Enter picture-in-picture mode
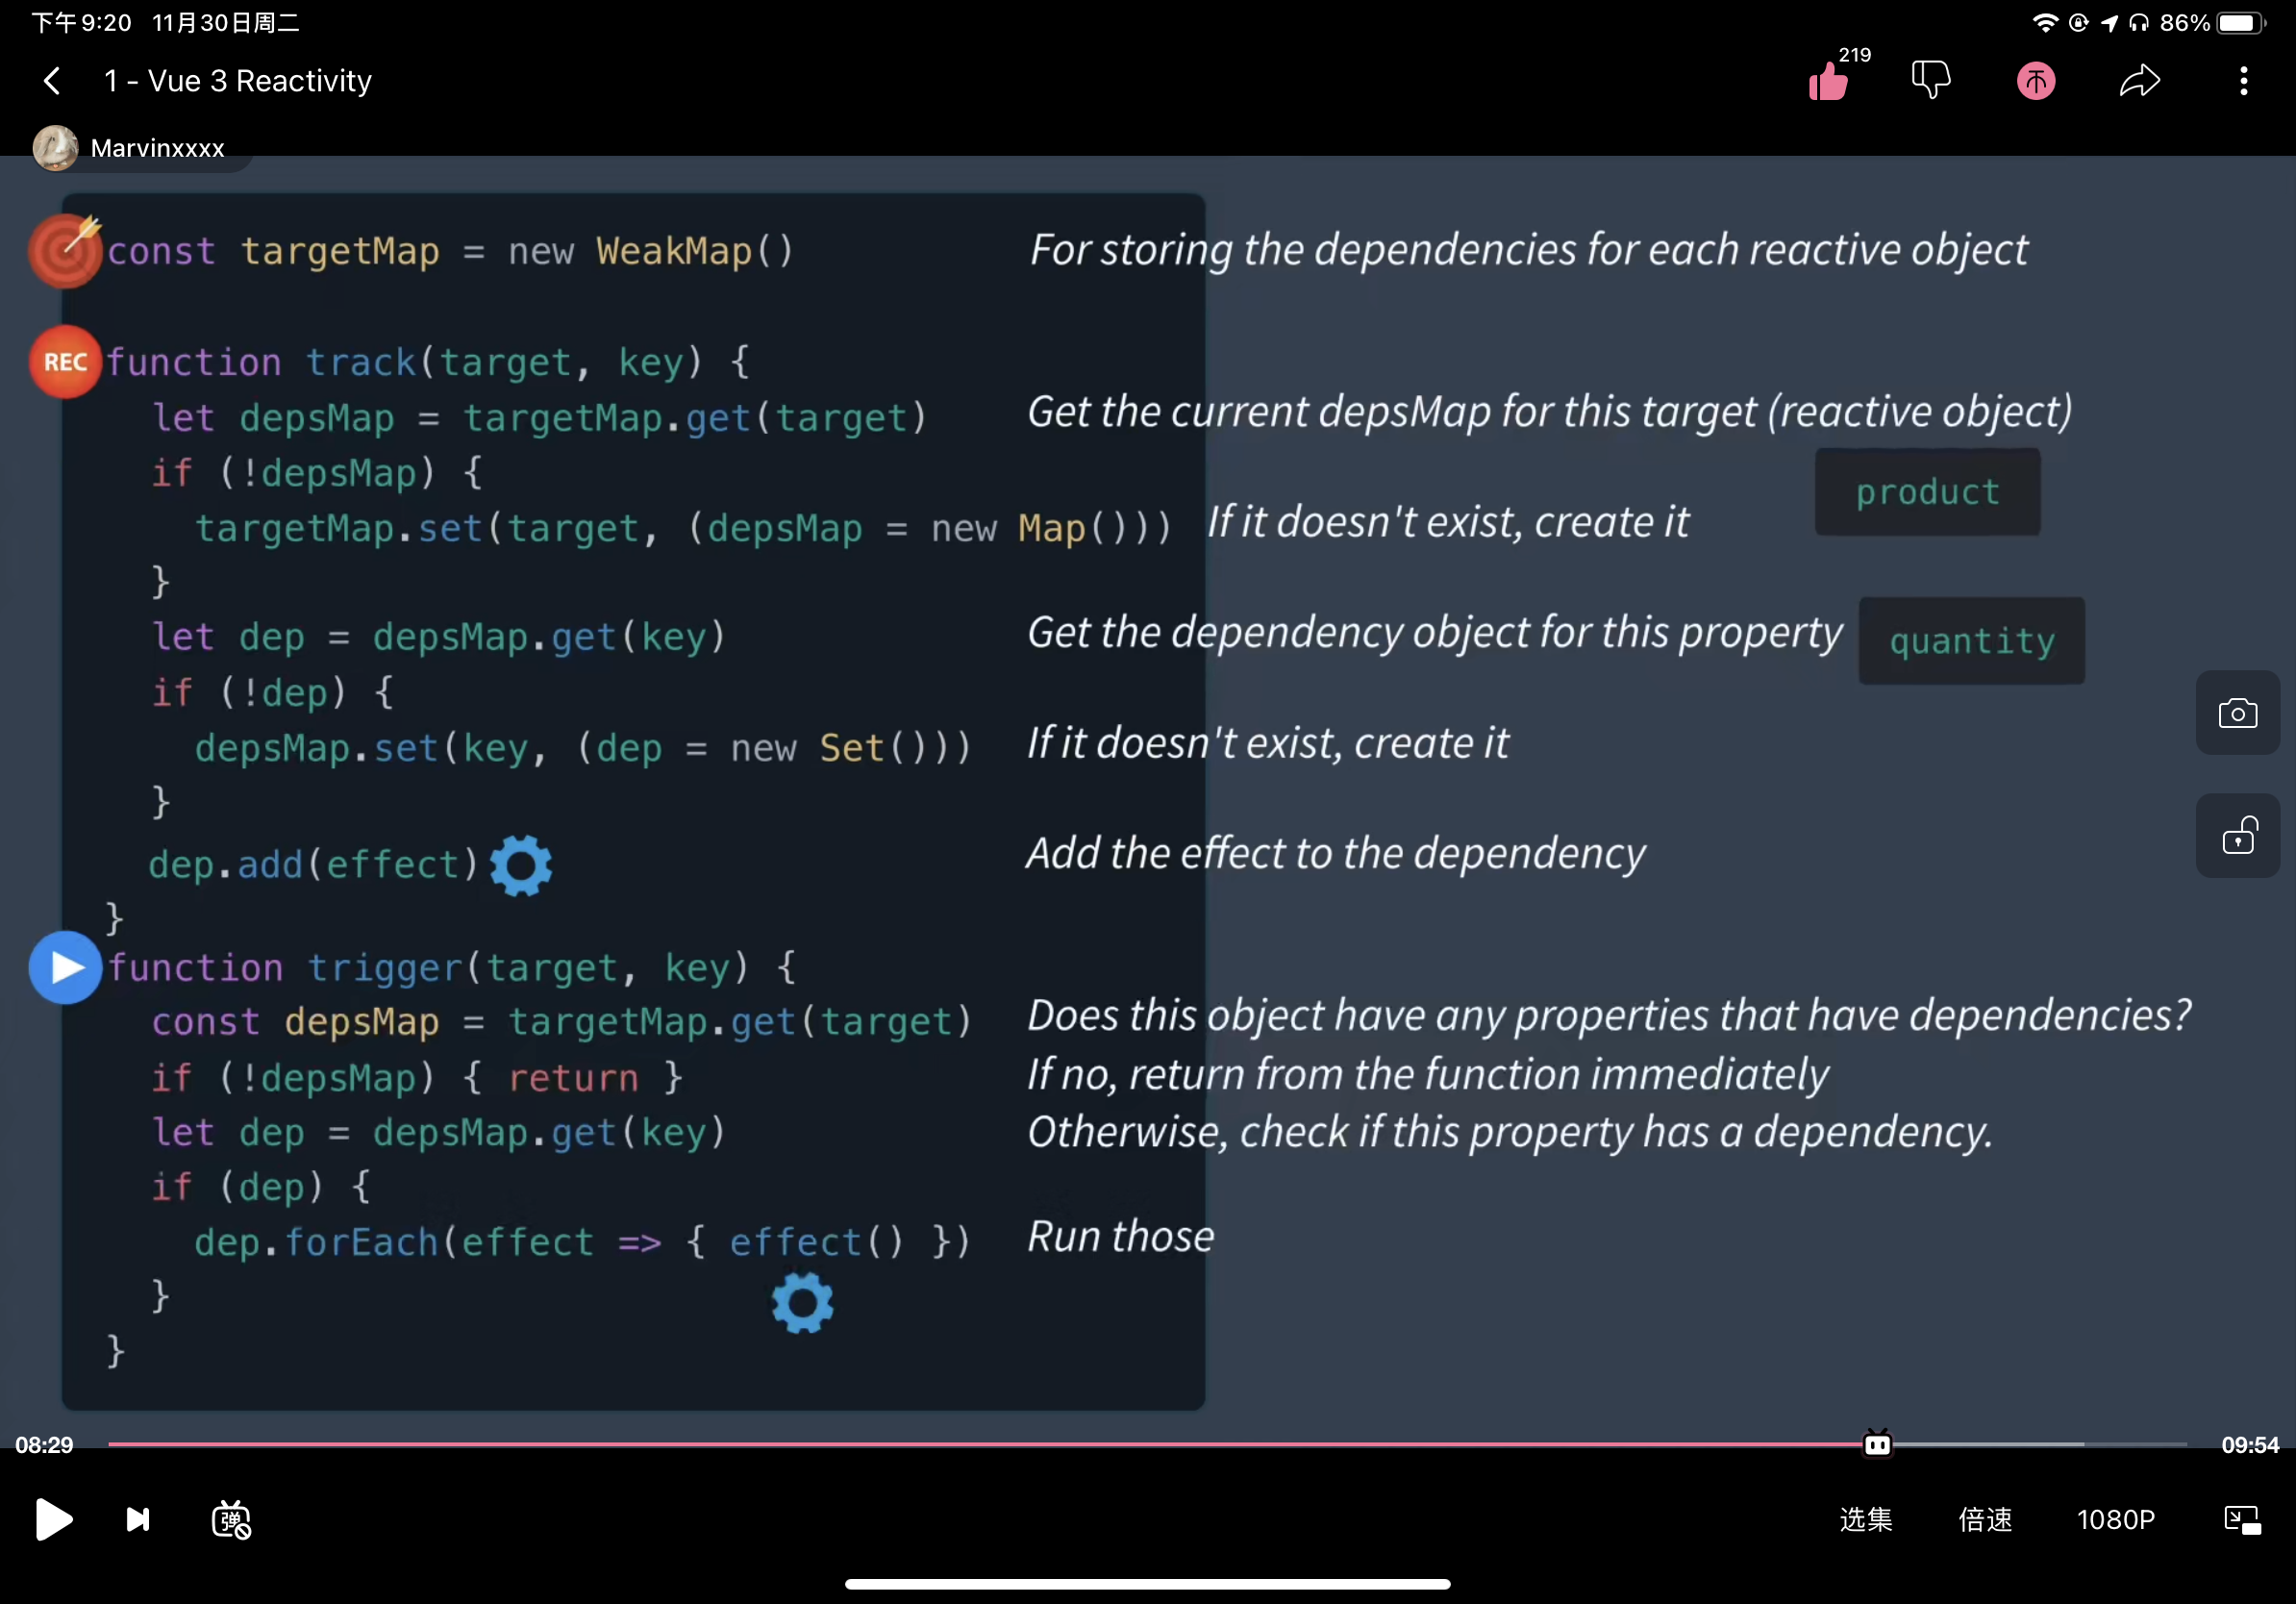Viewport: 2296px width, 1604px height. (2242, 1519)
